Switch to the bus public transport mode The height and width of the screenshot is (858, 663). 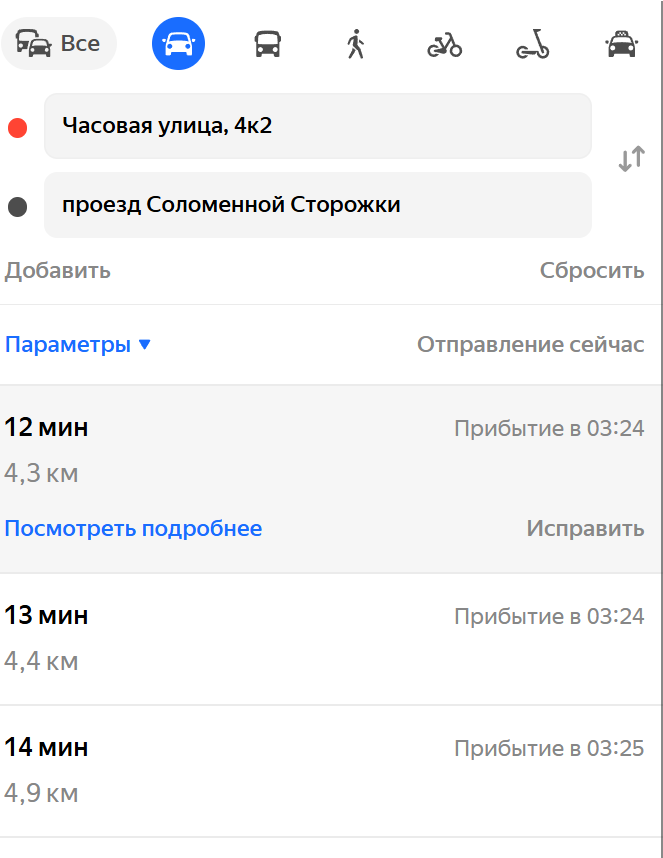point(267,44)
